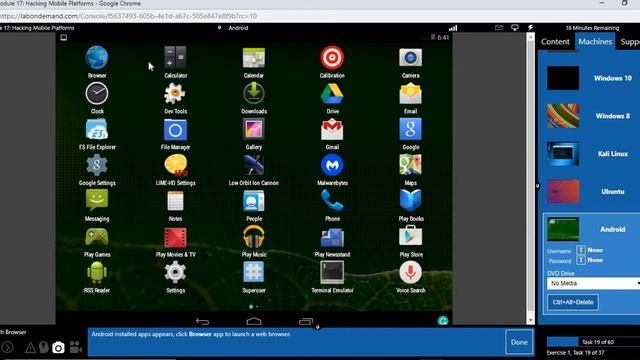This screenshot has height=360, width=640.
Task: Select the Android machine thumbnail
Action: [x=563, y=229]
